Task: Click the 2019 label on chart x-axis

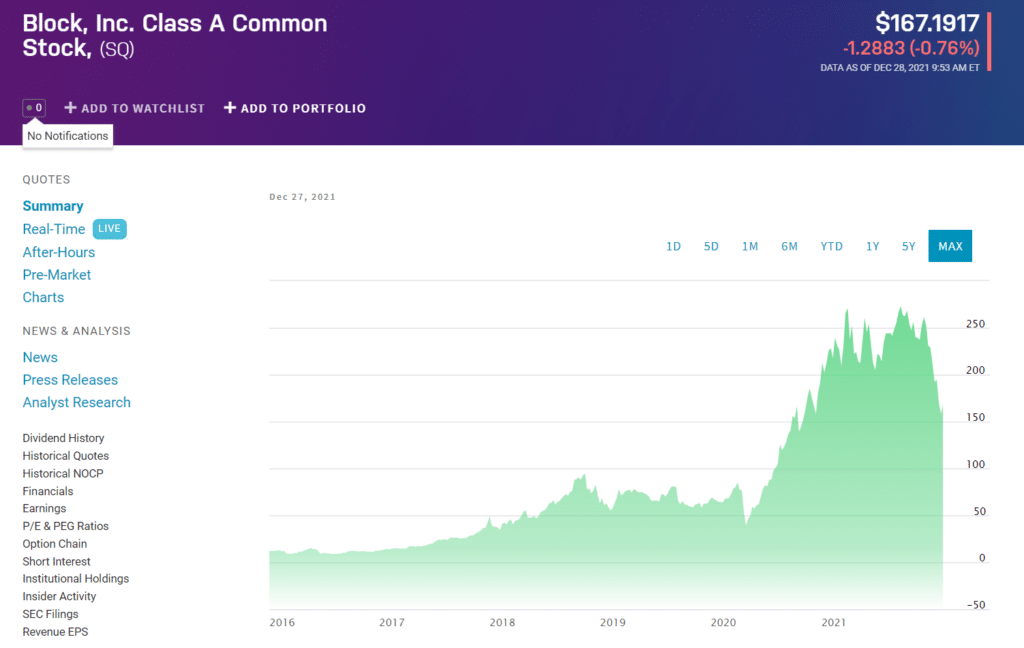Action: coord(613,623)
